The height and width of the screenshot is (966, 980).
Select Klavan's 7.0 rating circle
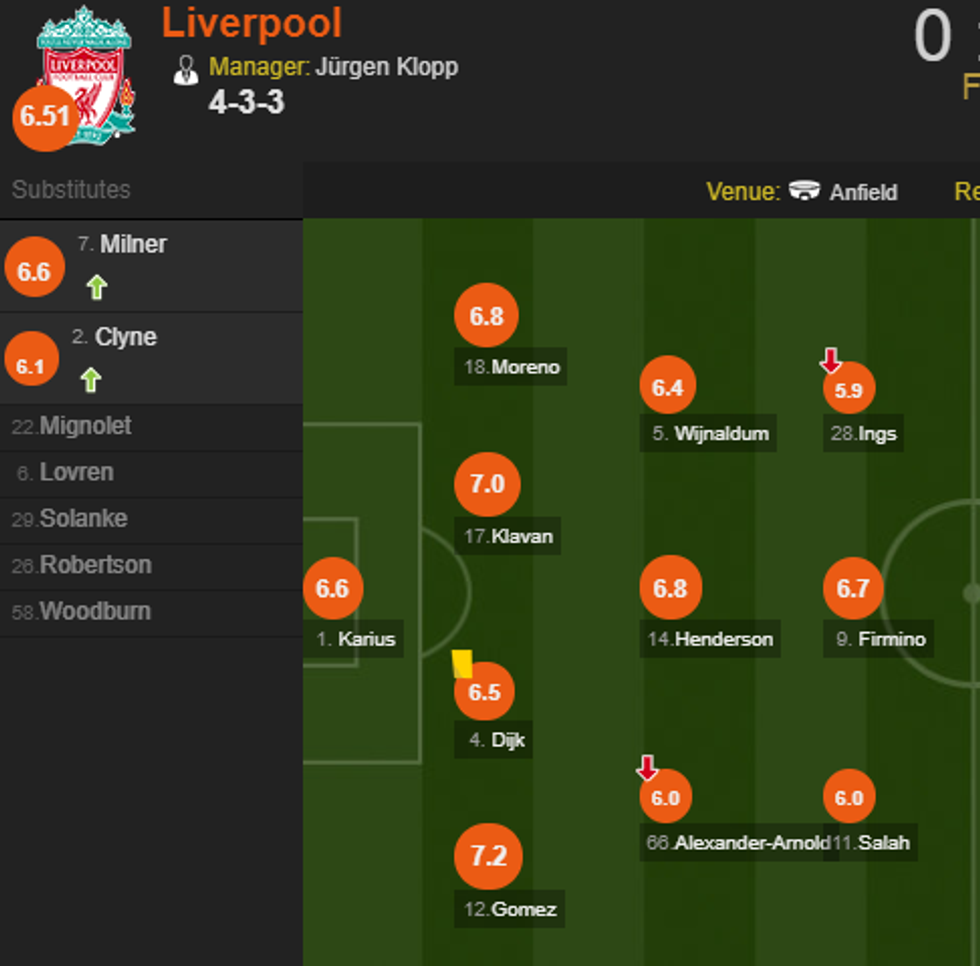click(x=487, y=484)
